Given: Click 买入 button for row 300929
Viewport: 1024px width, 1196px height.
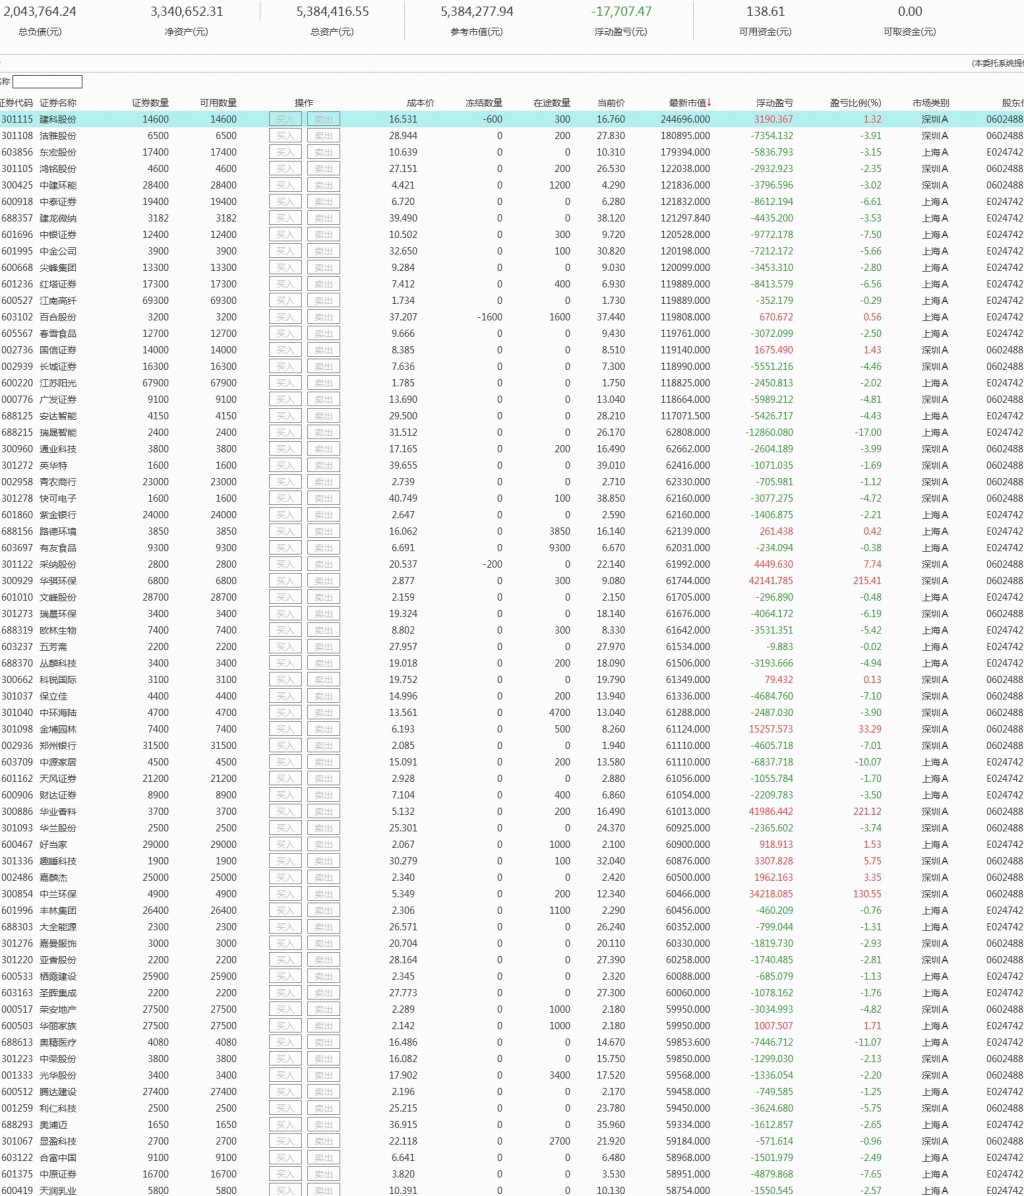Looking at the screenshot, I should (x=285, y=580).
